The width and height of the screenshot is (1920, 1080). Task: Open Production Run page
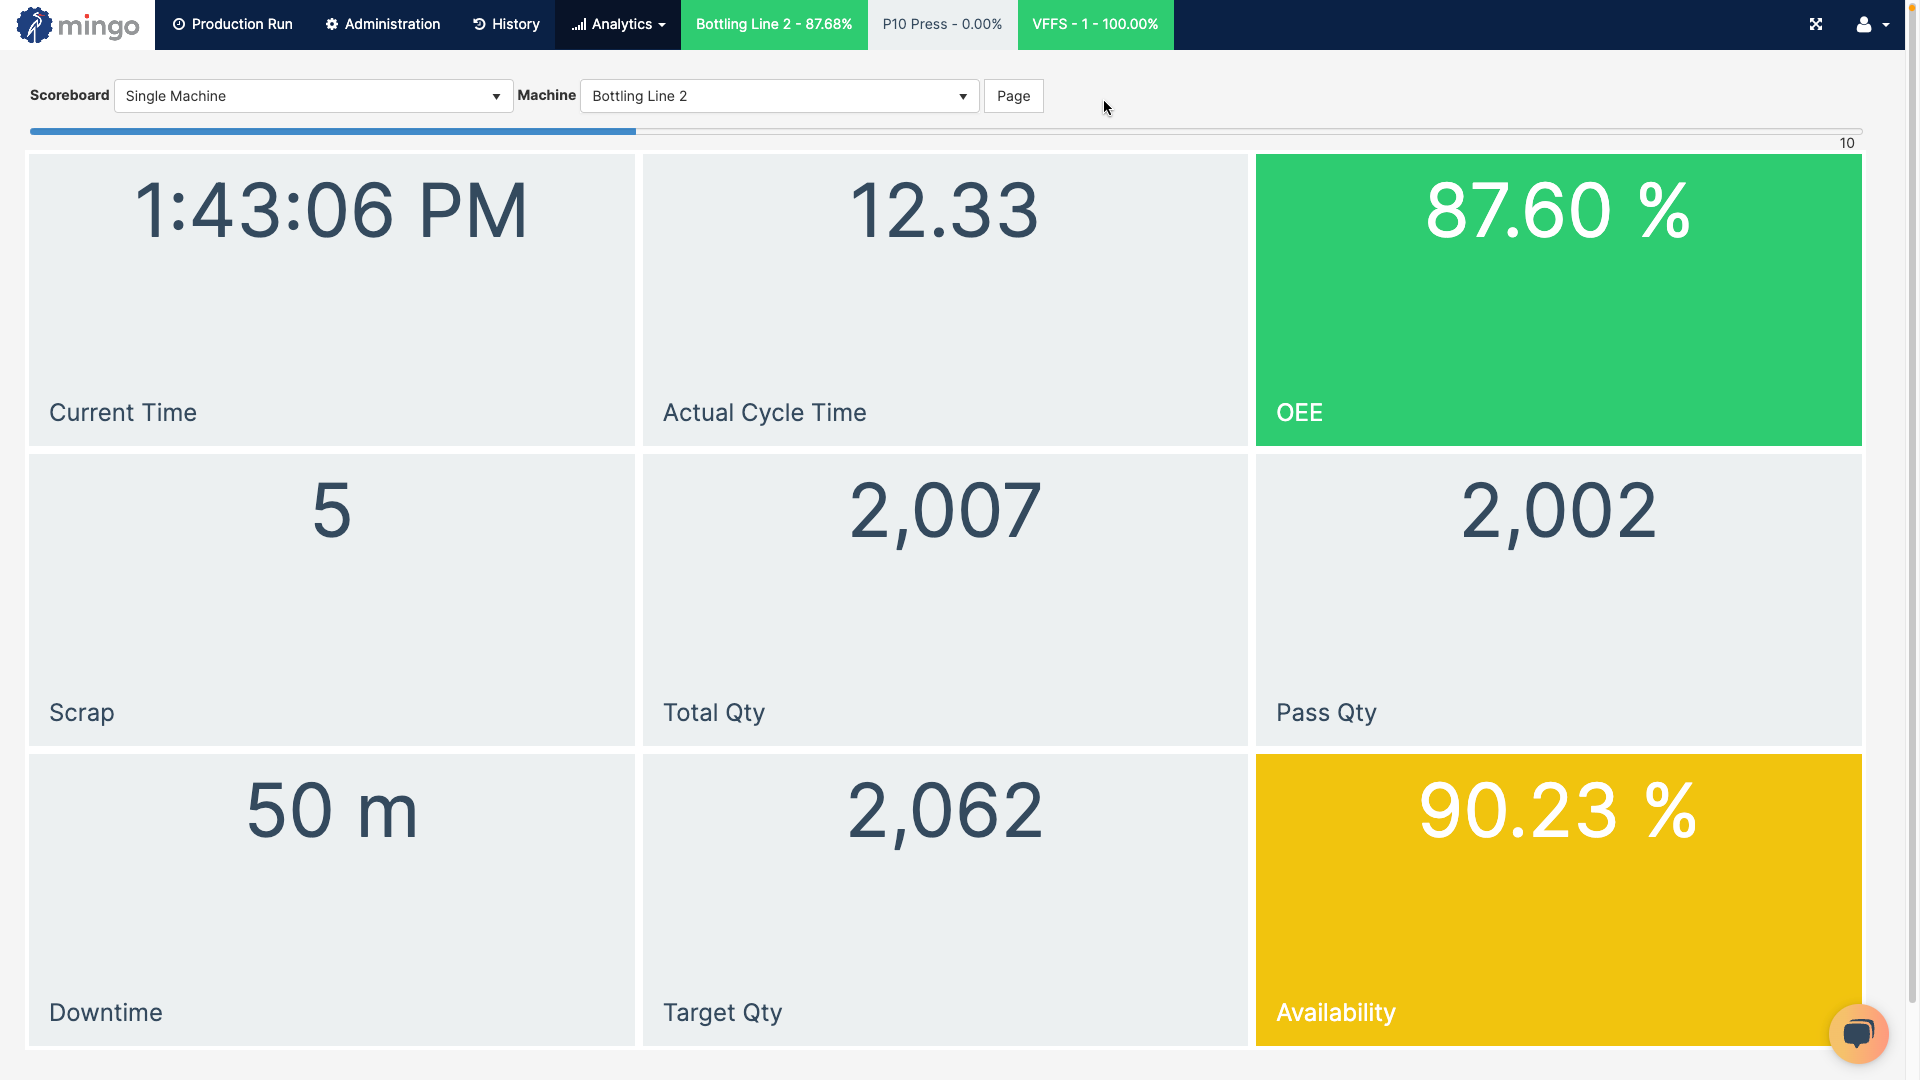(232, 24)
